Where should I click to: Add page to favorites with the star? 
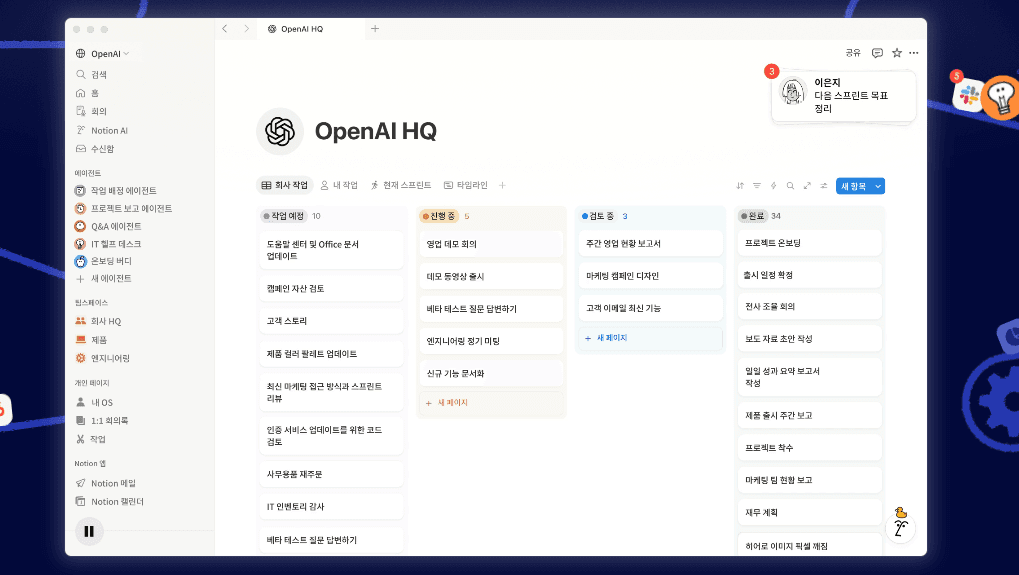tap(897, 53)
